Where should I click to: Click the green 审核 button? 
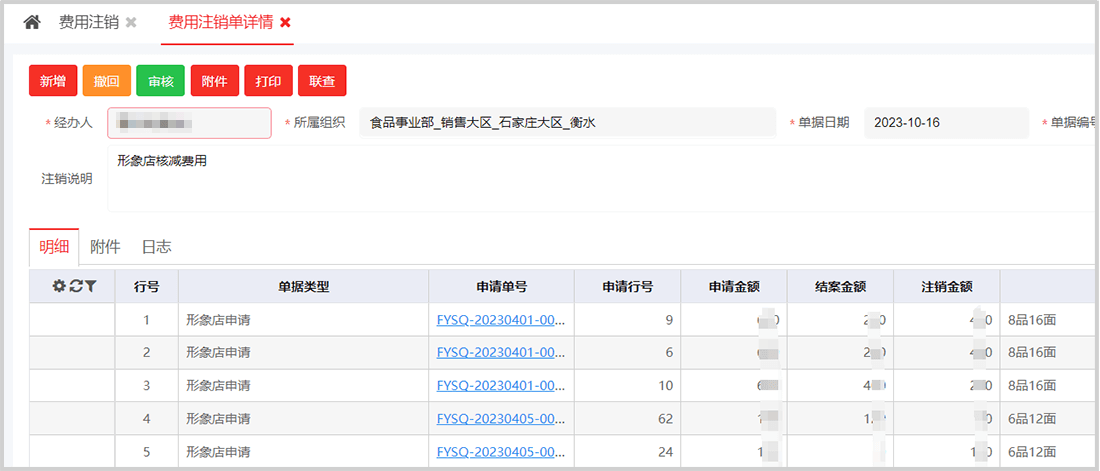click(x=161, y=81)
